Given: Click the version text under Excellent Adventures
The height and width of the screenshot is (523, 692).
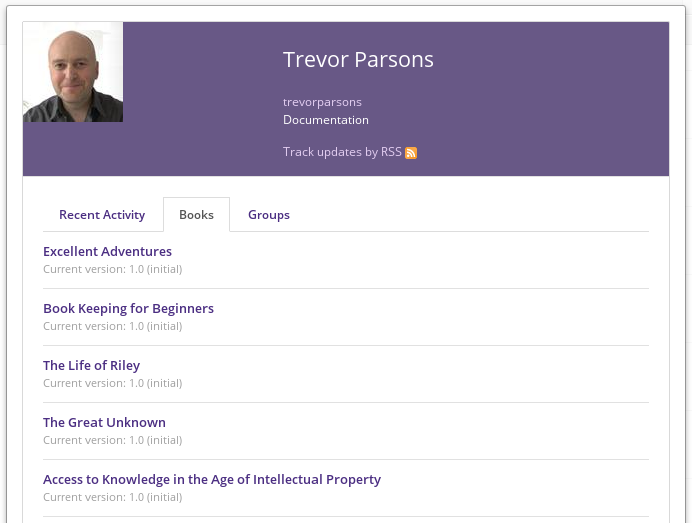Looking at the screenshot, I should tap(113, 269).
